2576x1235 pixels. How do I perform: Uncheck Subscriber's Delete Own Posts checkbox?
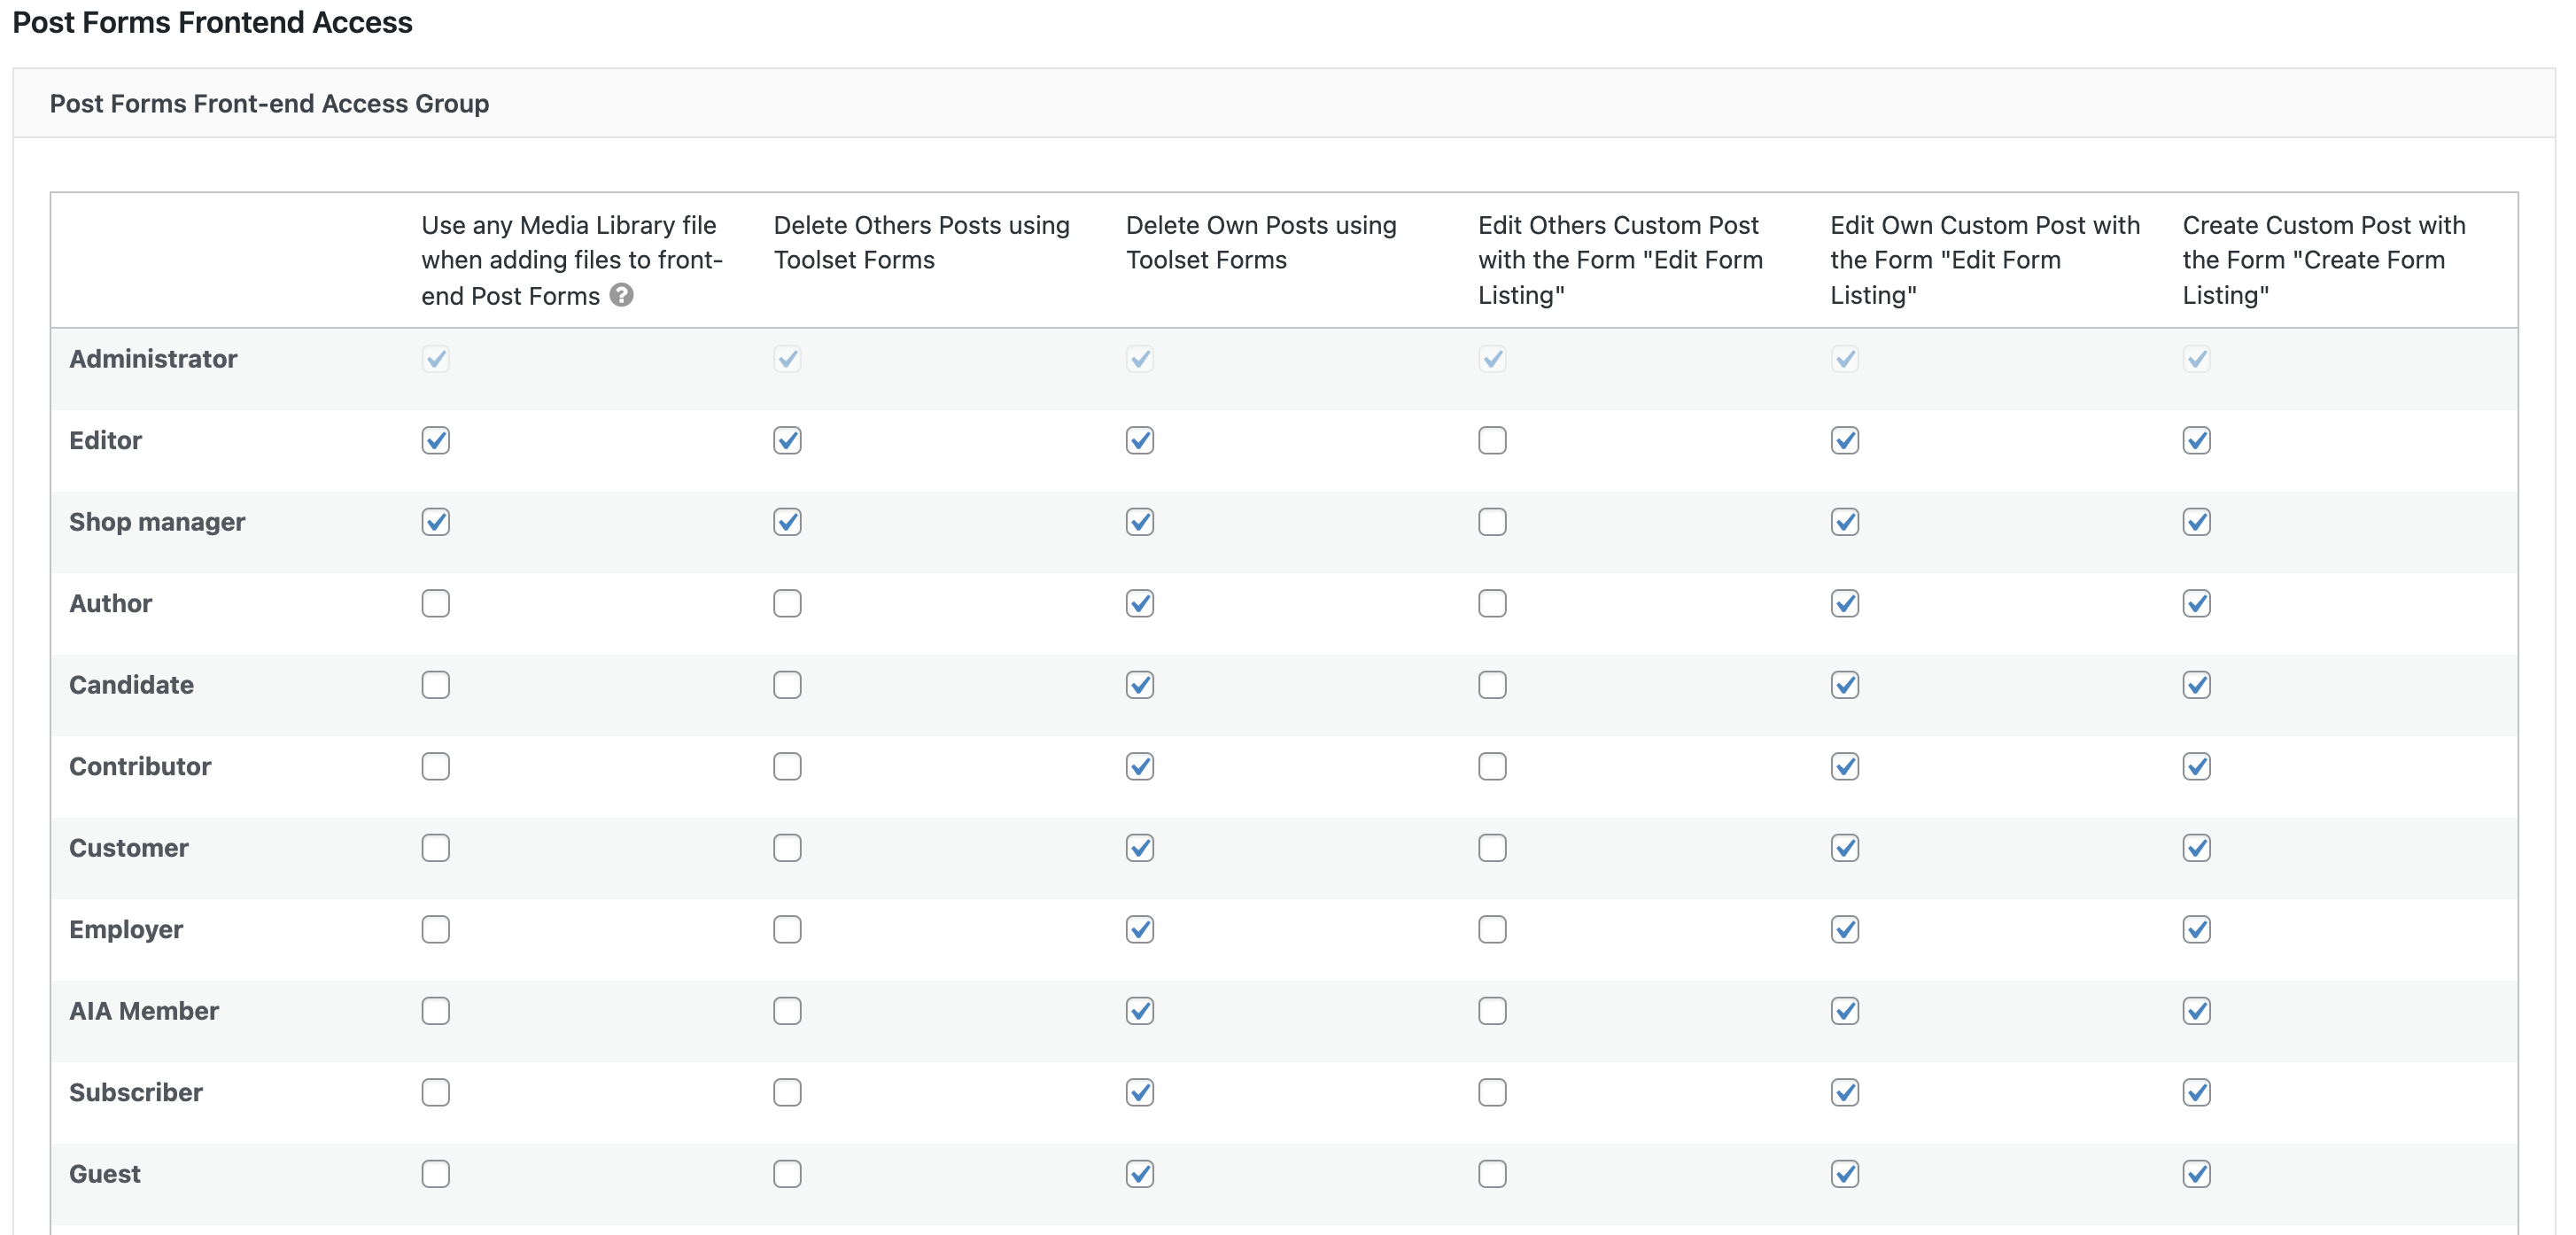(x=1140, y=1092)
